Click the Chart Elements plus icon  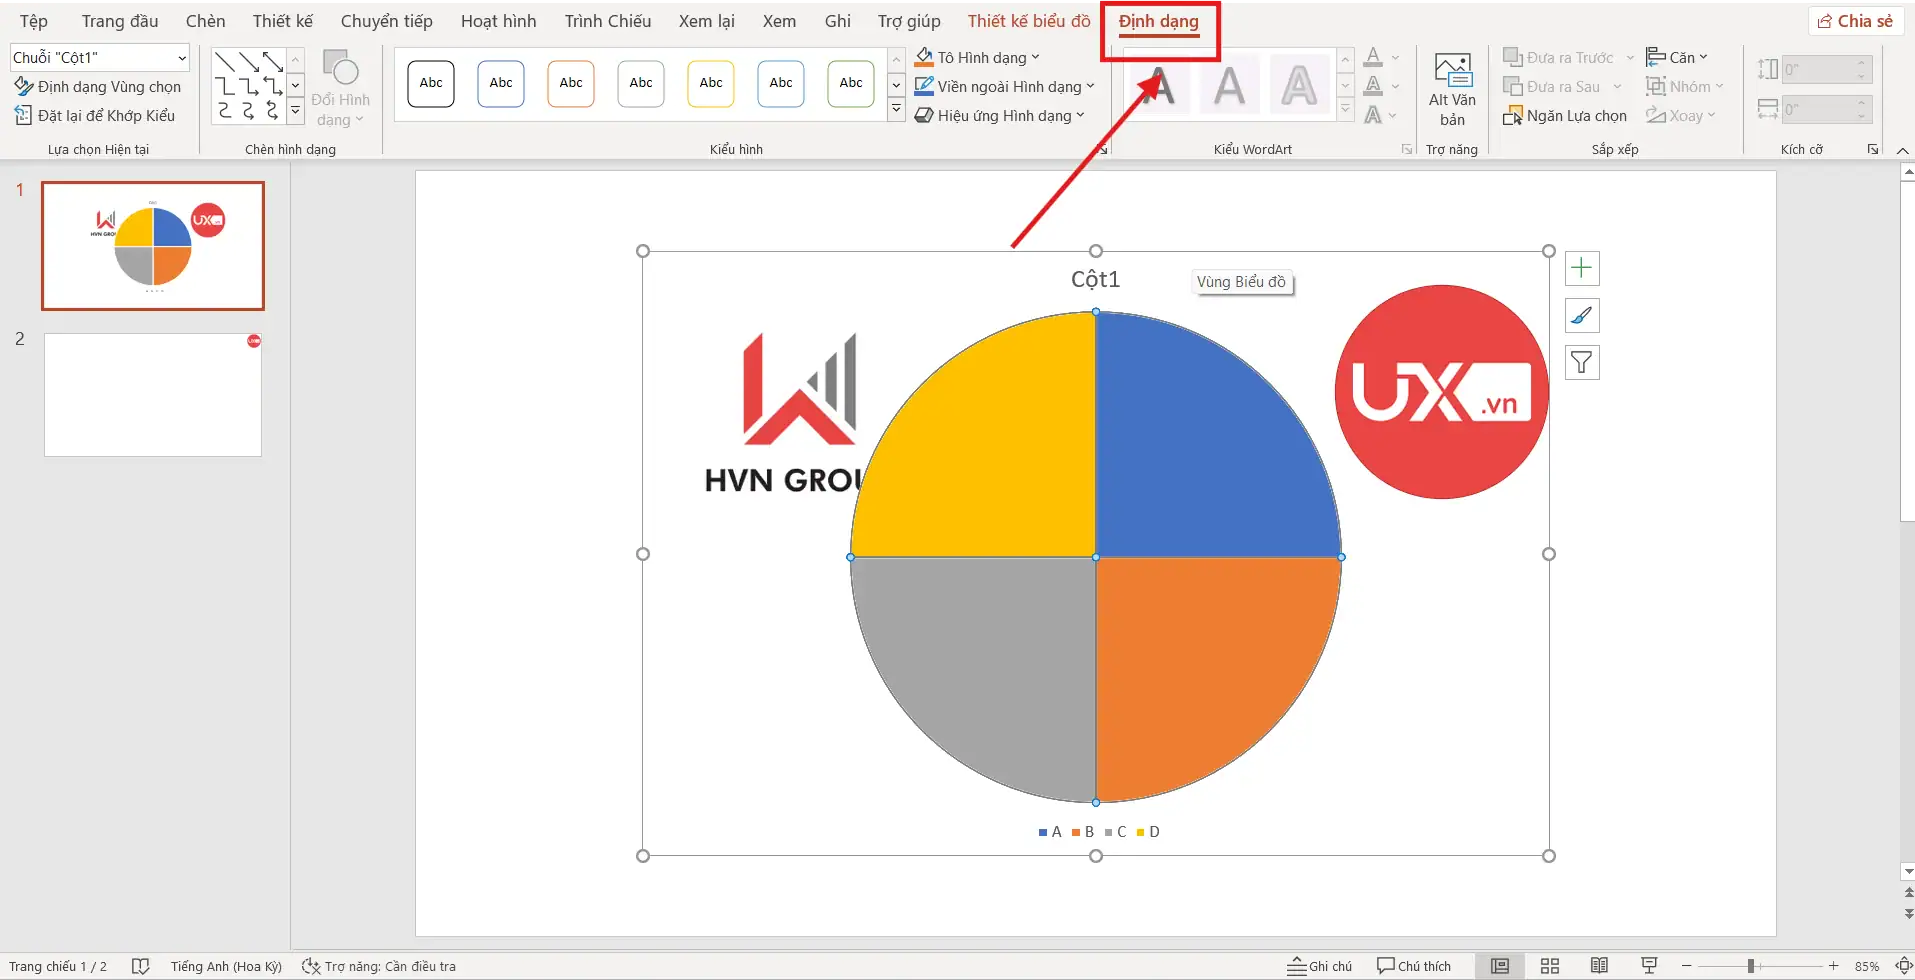[x=1581, y=268]
